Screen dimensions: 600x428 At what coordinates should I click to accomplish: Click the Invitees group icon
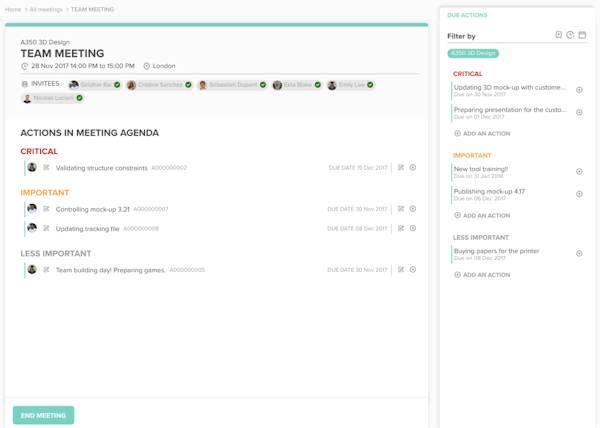click(24, 84)
